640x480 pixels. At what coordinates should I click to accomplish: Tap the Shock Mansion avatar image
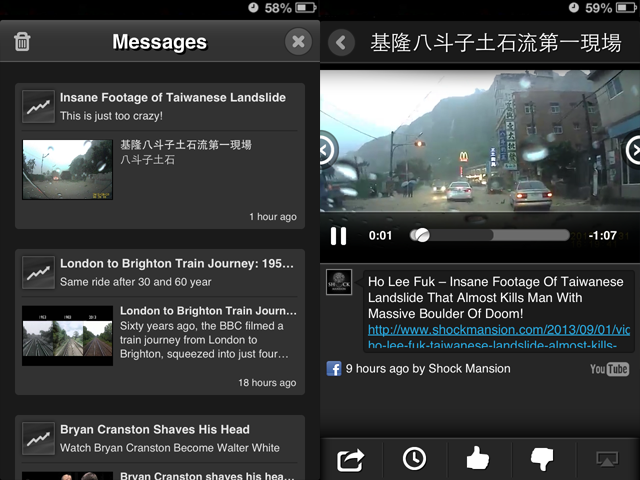339,282
